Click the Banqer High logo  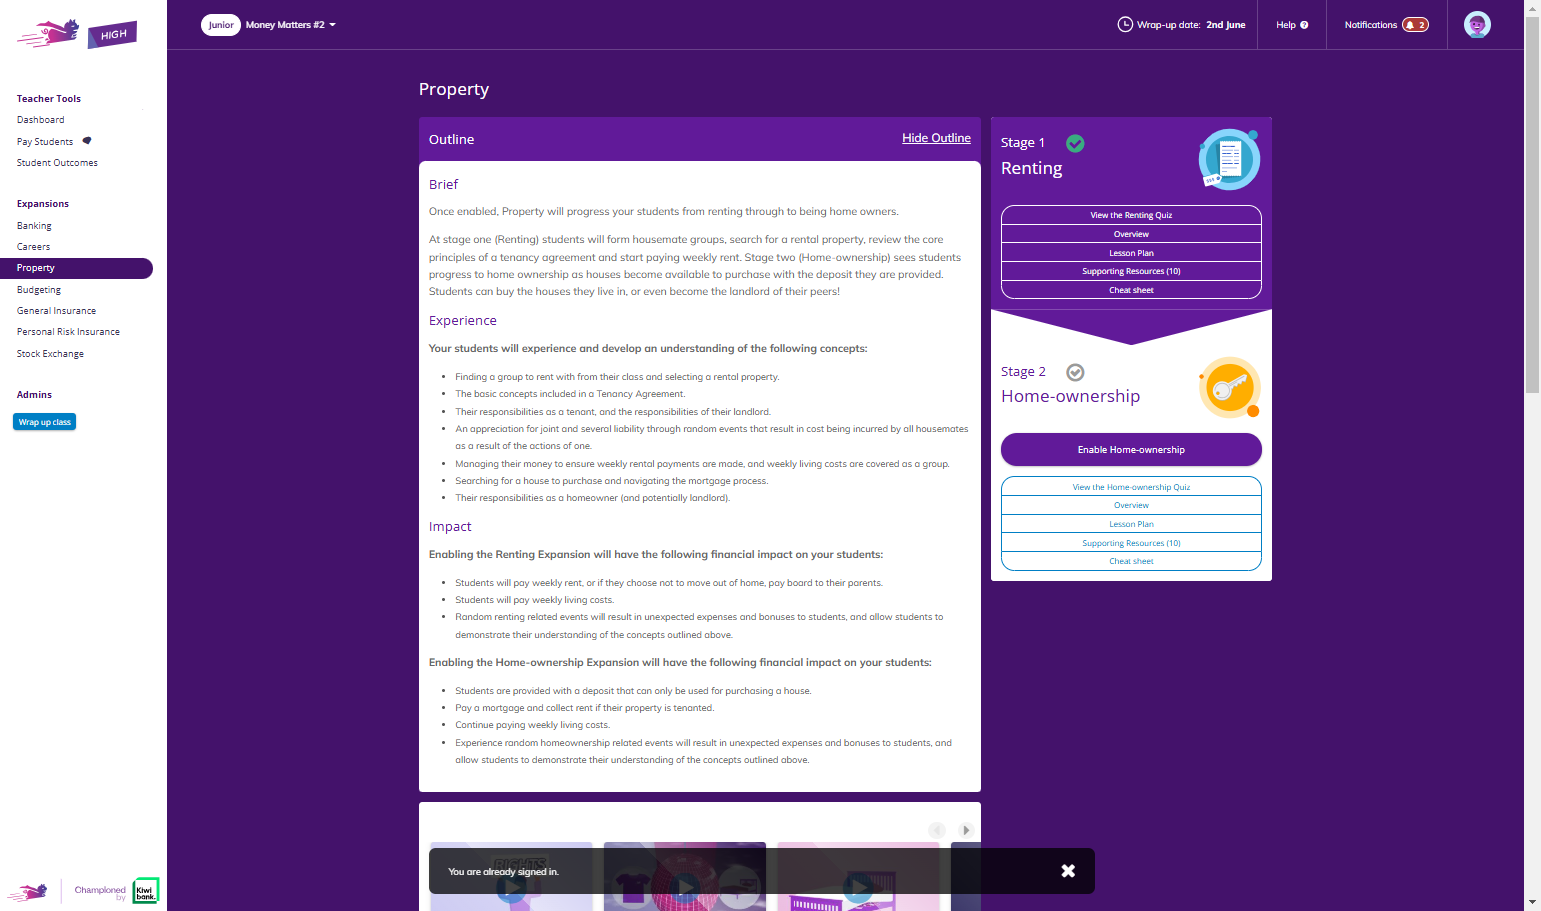pos(77,34)
